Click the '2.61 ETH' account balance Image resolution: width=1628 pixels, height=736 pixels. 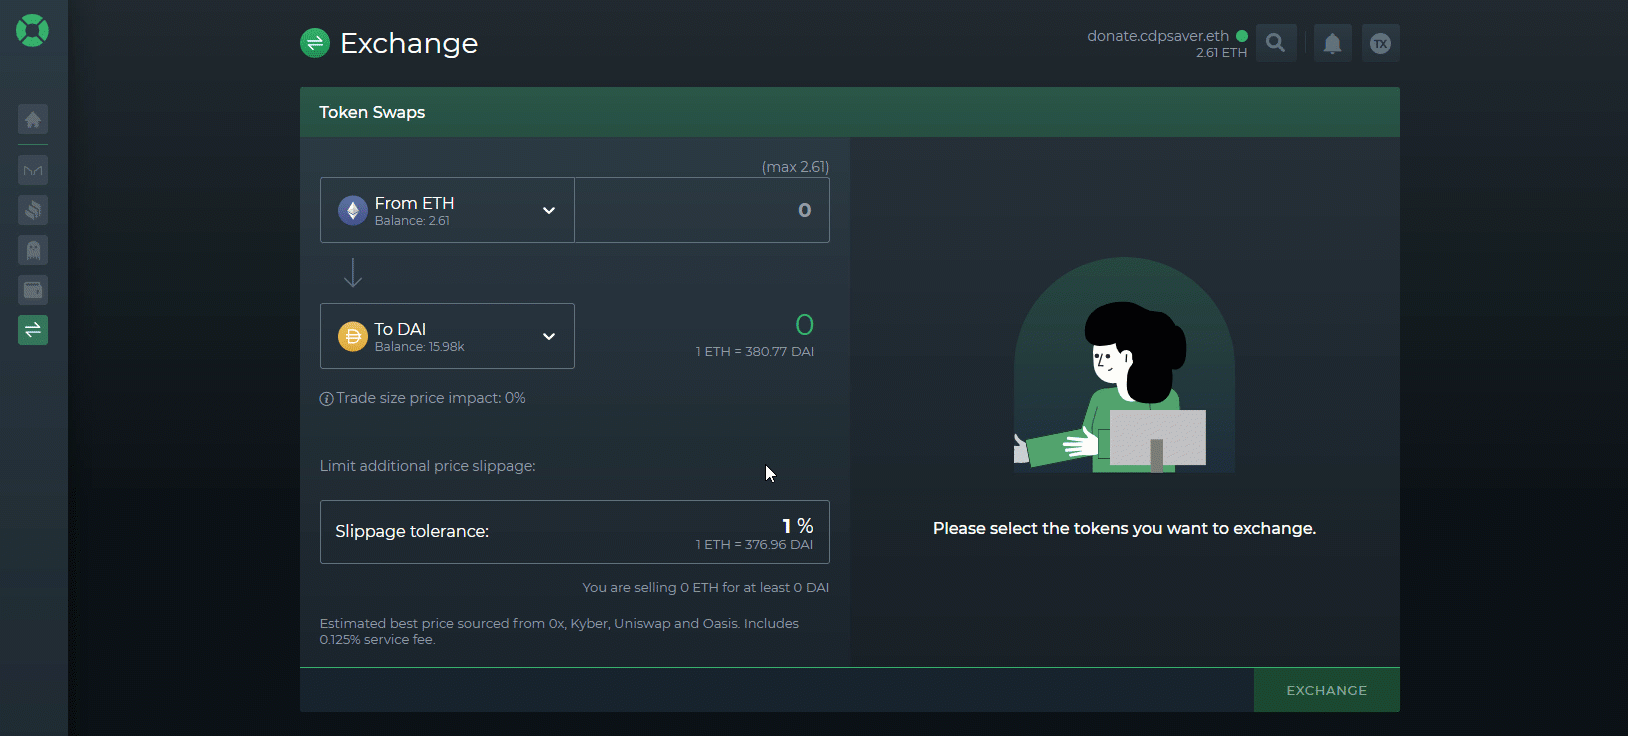tap(1221, 53)
